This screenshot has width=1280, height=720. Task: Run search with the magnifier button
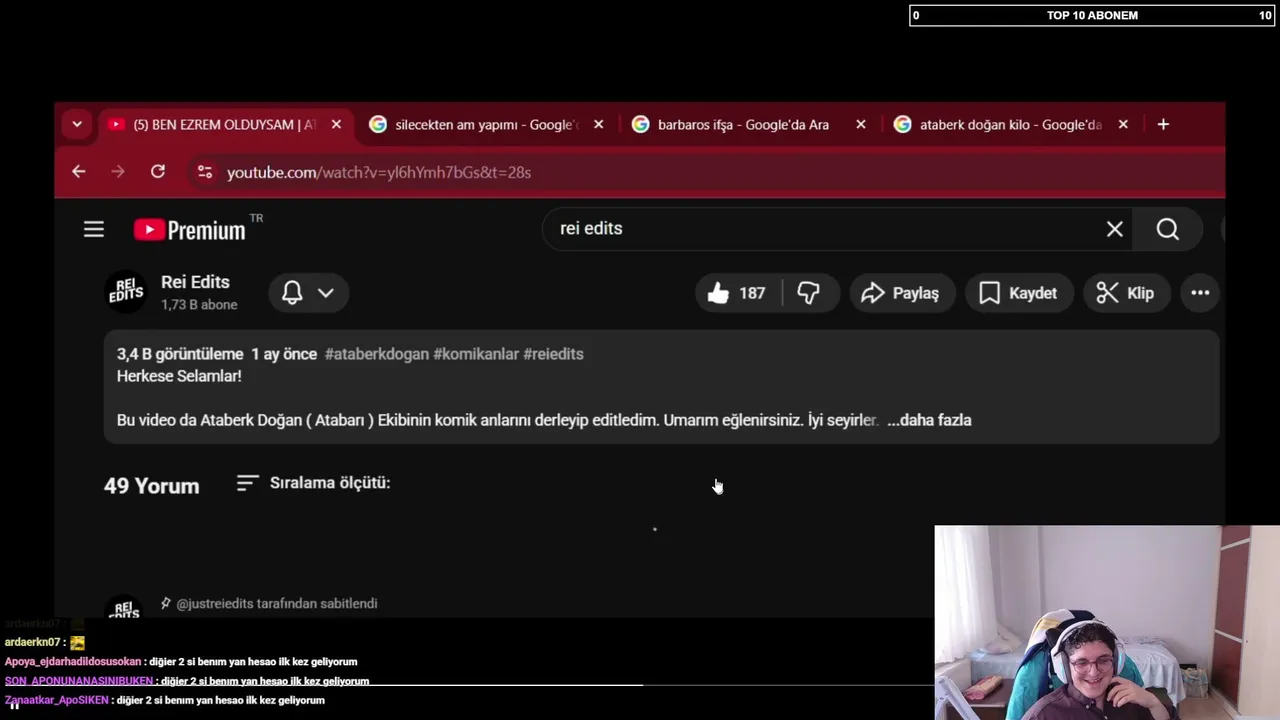coord(1168,229)
